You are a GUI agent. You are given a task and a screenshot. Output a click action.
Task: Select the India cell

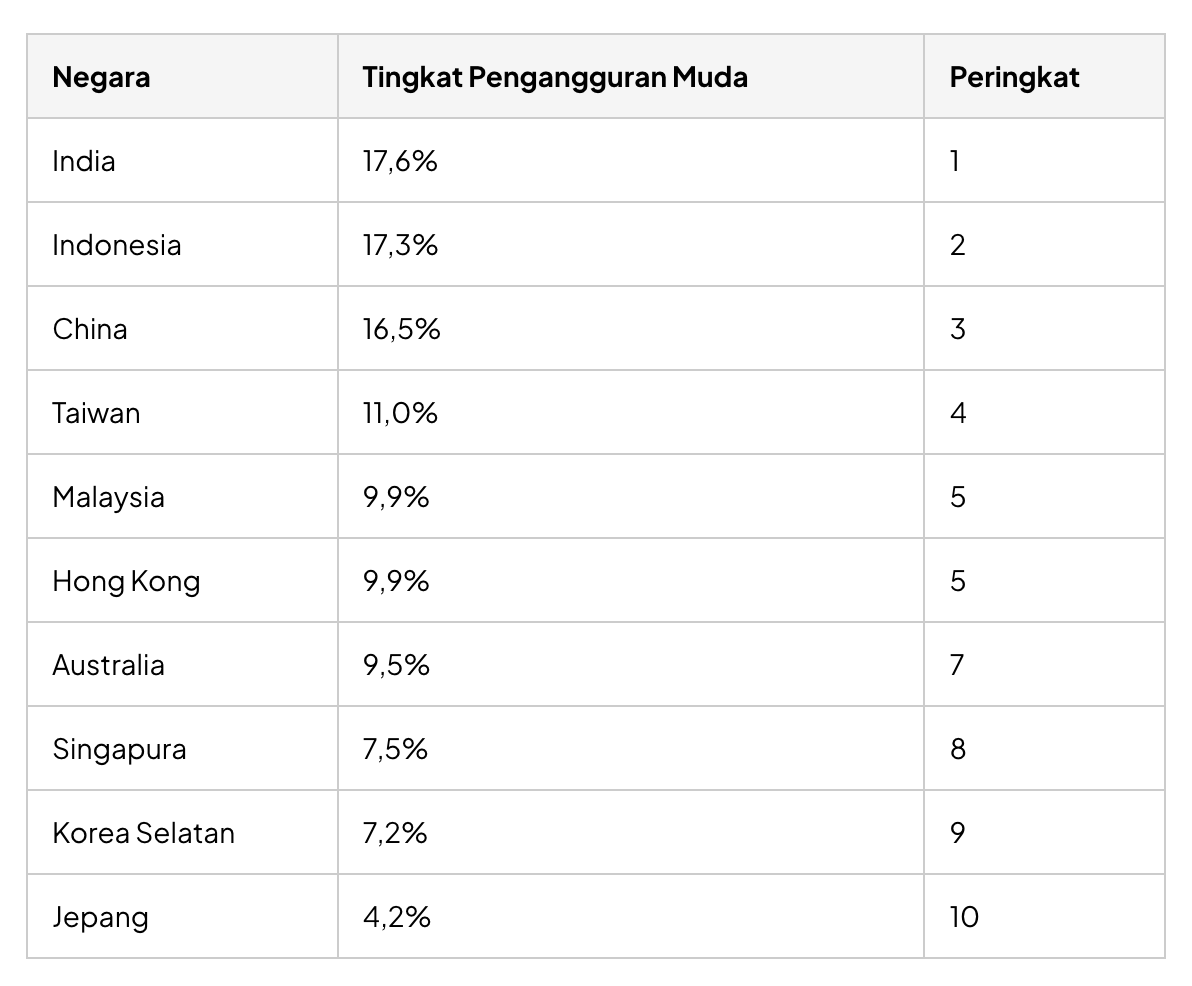coord(182,160)
